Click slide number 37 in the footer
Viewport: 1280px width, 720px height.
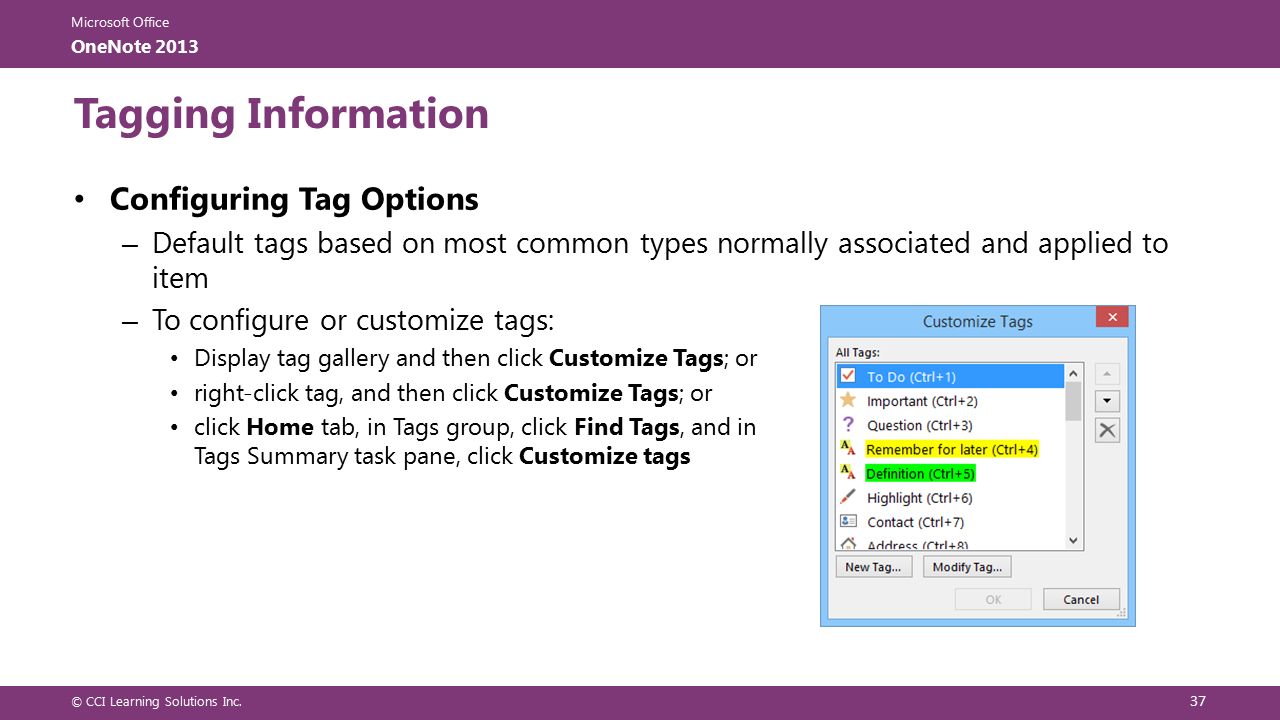[1197, 700]
